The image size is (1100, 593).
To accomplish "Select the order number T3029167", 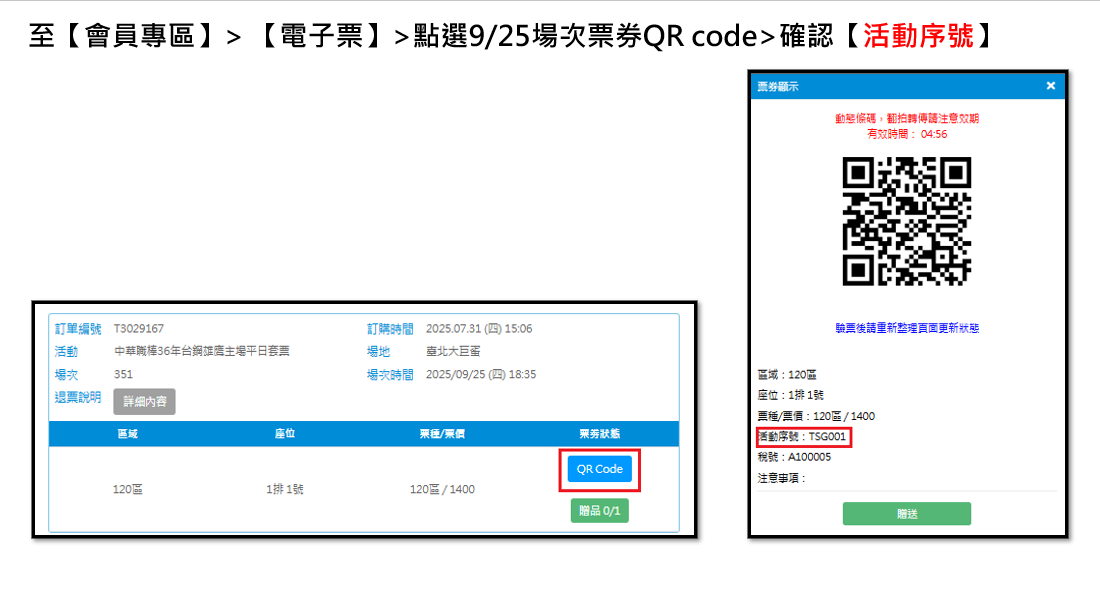I will [139, 328].
